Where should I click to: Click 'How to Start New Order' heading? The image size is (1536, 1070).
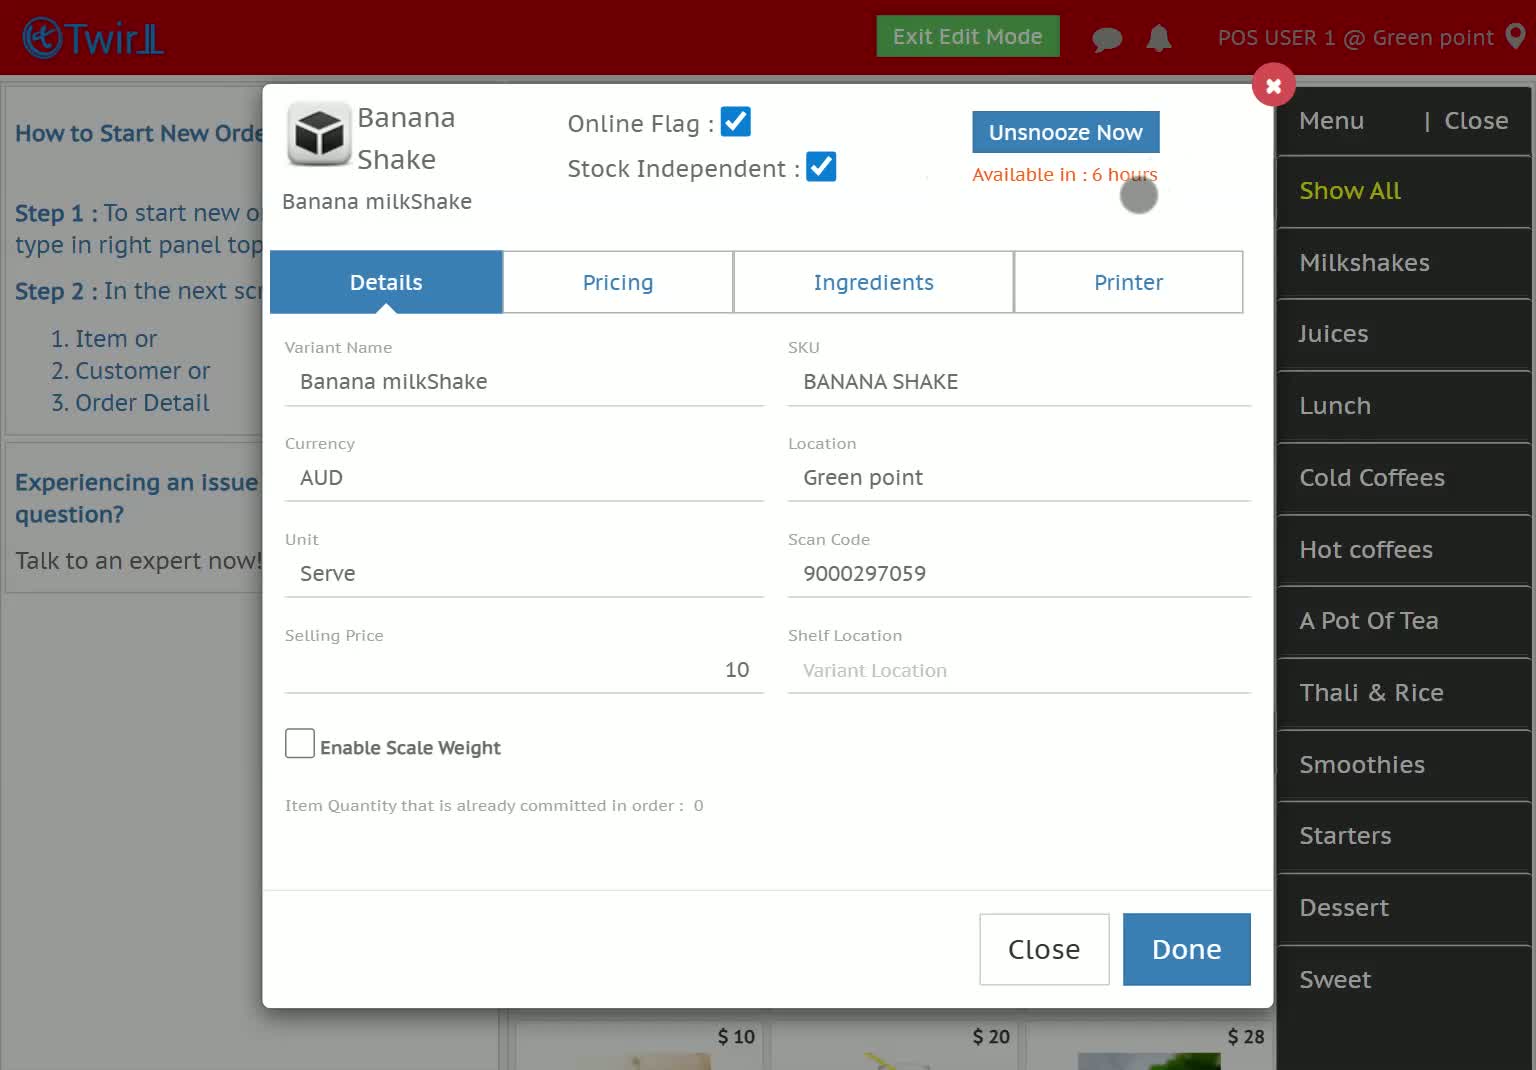click(139, 134)
